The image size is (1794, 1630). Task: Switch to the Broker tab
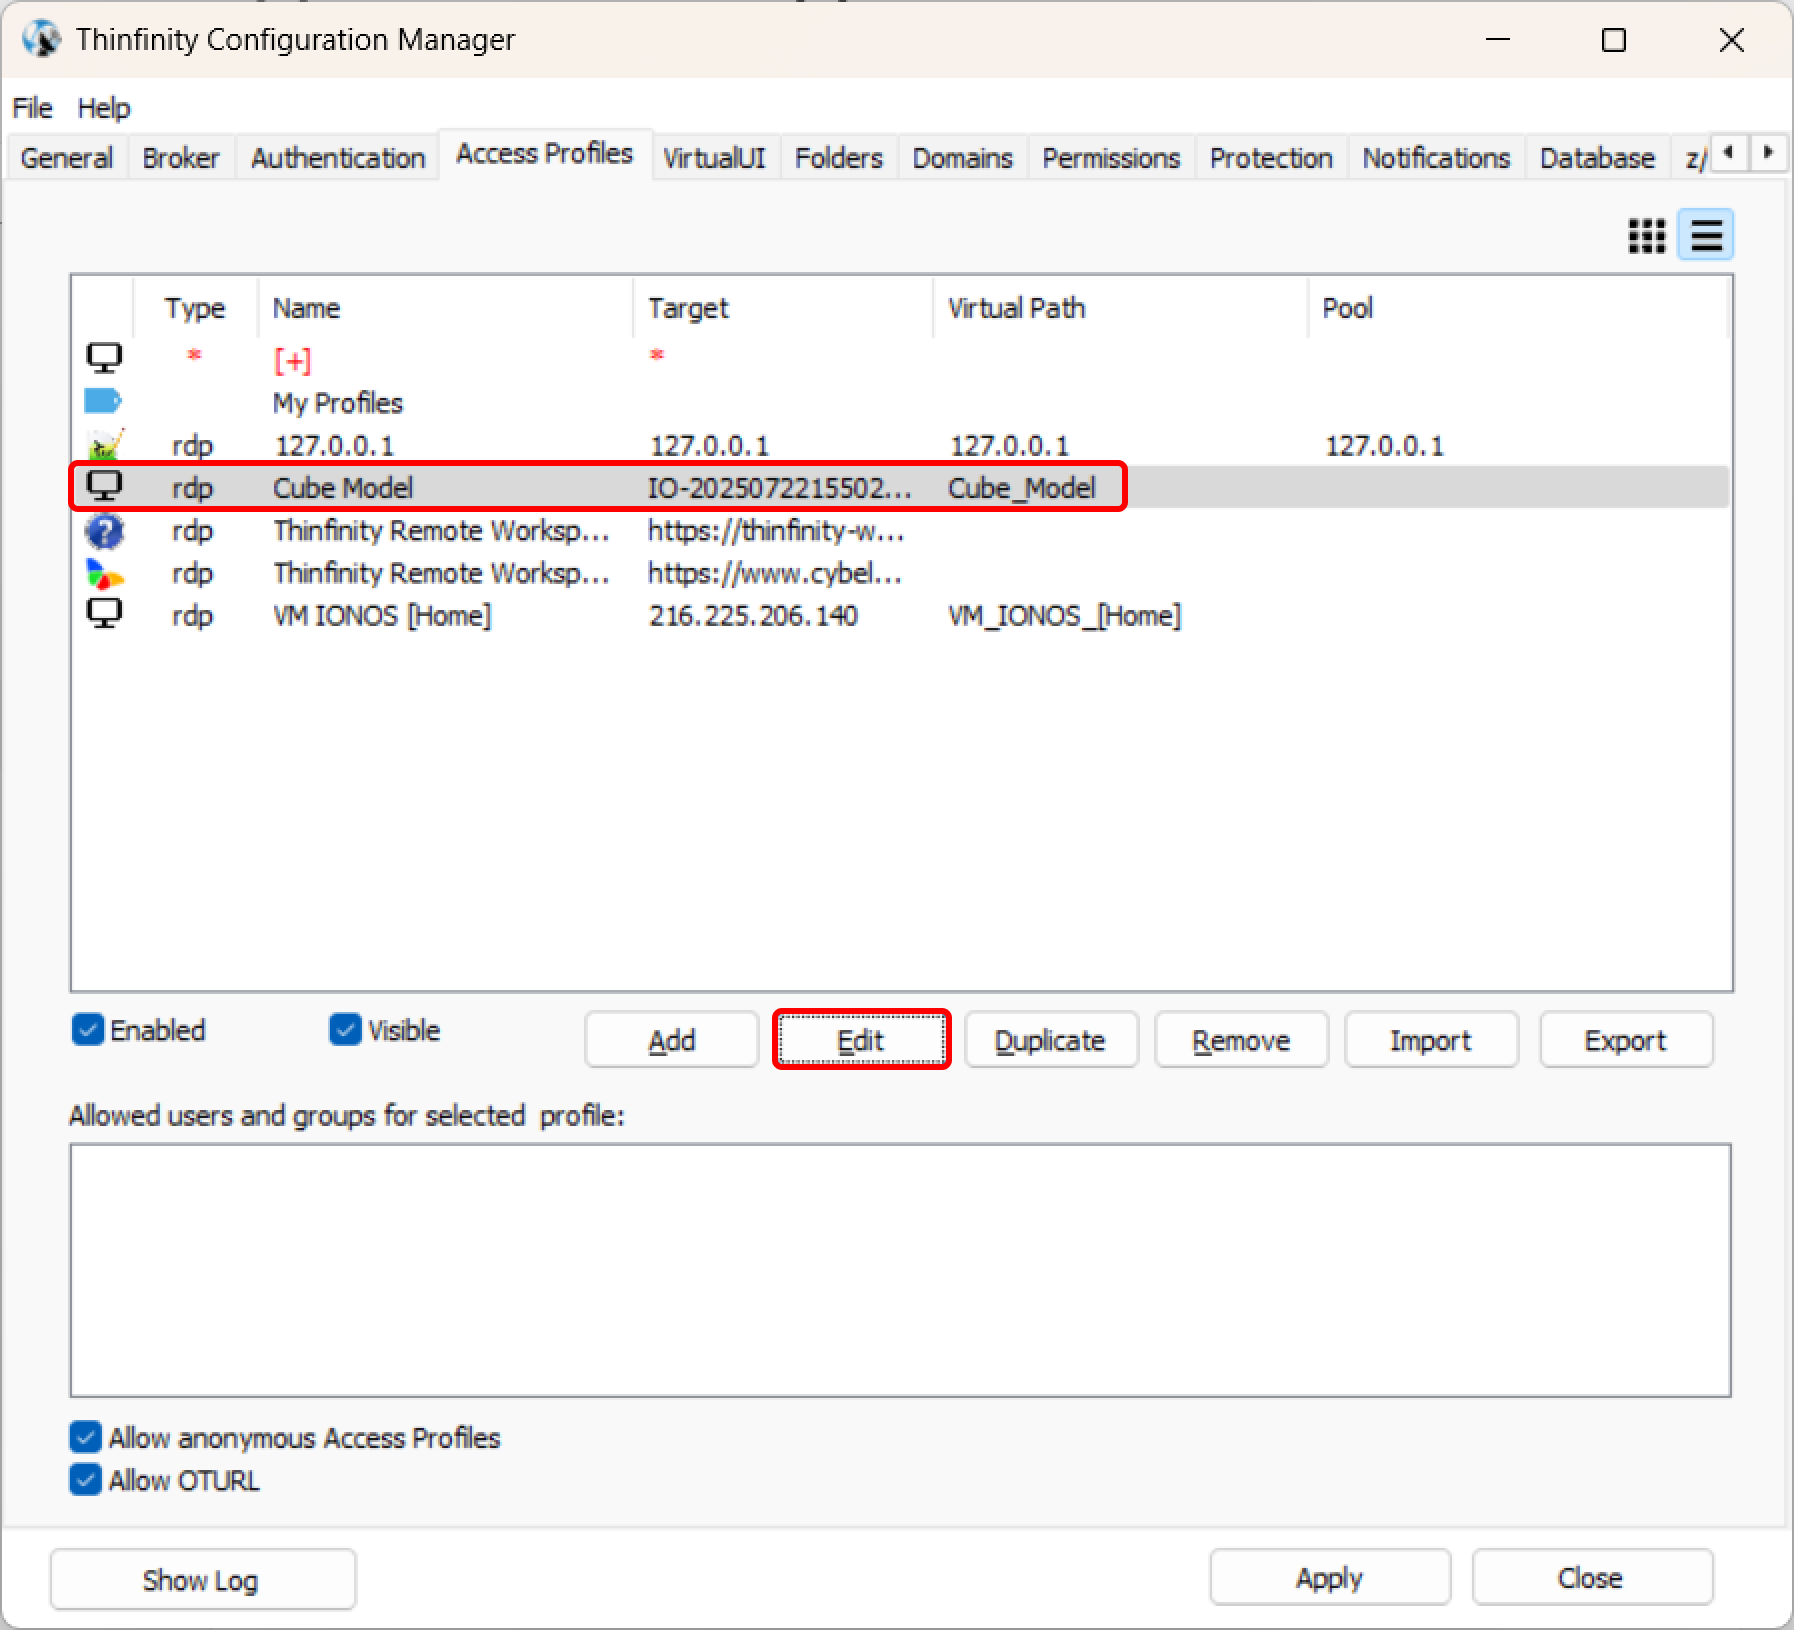click(181, 158)
